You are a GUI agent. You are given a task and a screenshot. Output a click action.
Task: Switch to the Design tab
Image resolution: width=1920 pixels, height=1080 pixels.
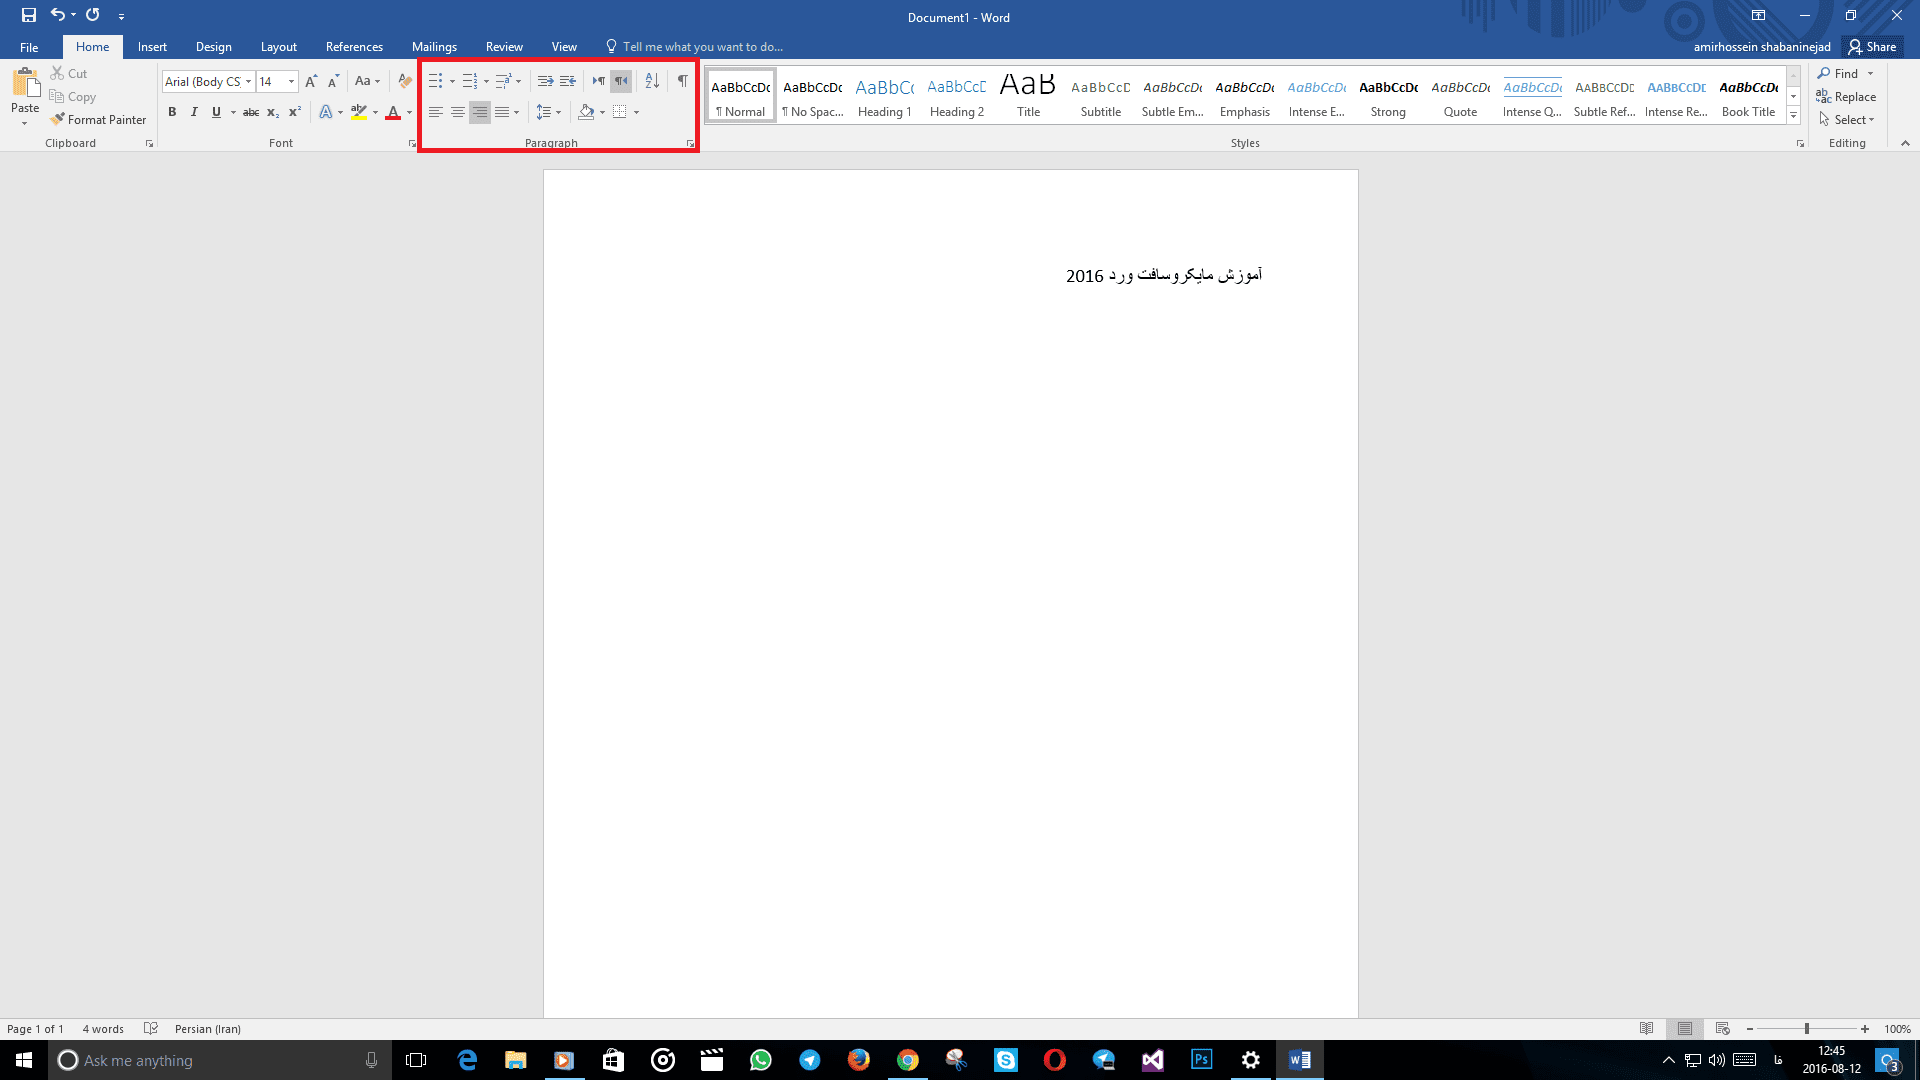coord(213,47)
